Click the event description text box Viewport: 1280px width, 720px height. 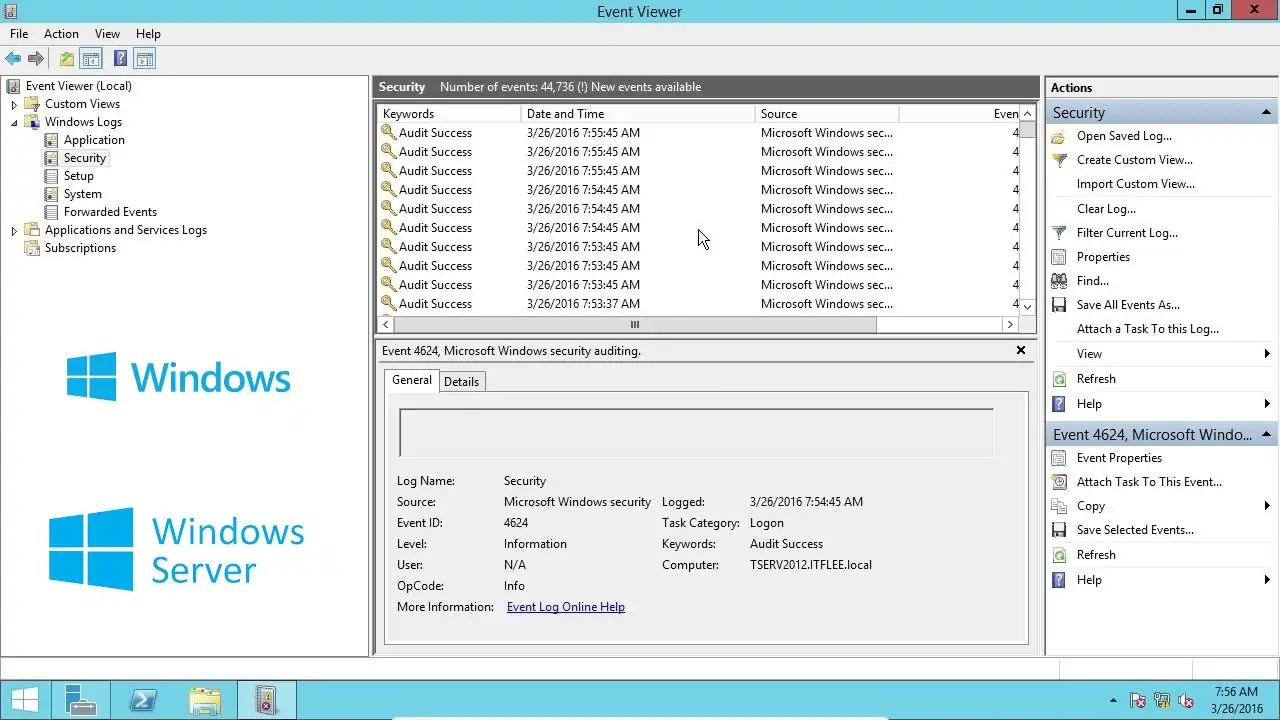click(x=696, y=432)
